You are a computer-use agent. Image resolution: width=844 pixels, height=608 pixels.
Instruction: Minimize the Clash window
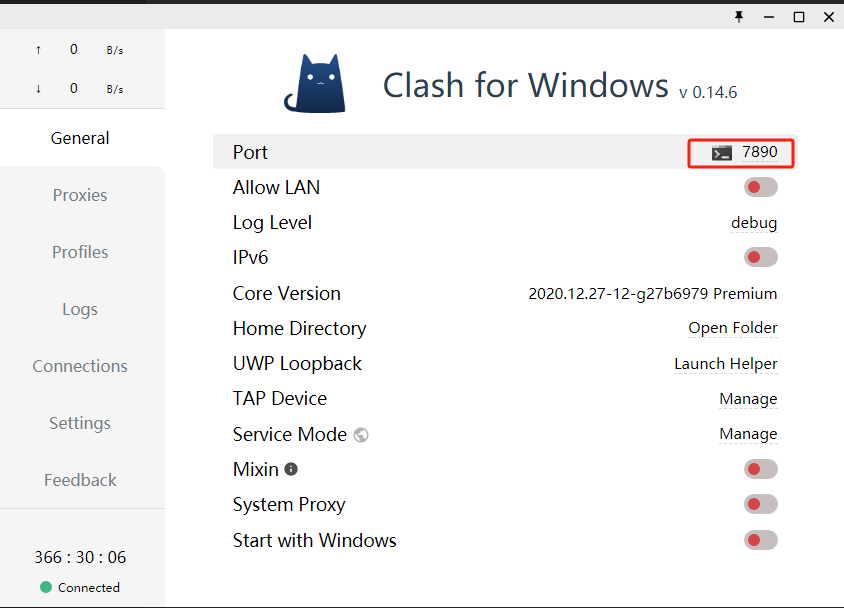tap(769, 17)
